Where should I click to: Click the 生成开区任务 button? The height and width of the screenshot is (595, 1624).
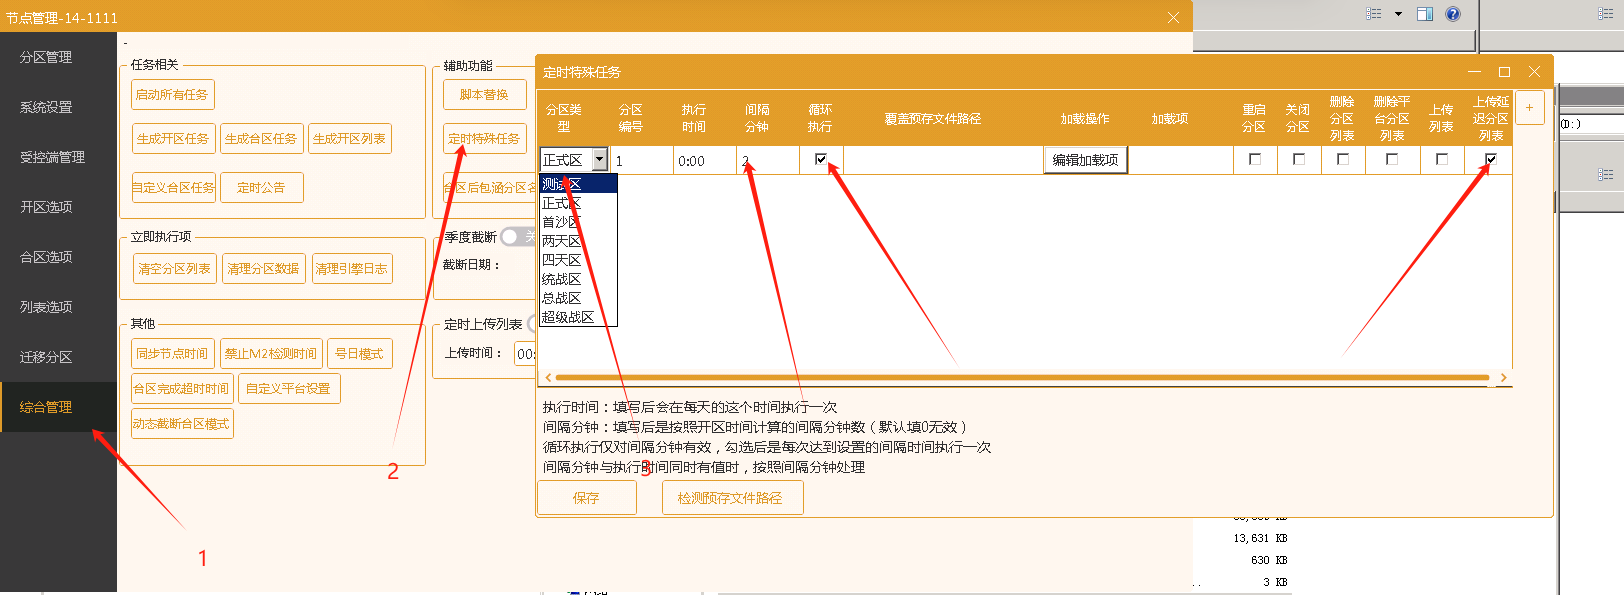coord(173,139)
